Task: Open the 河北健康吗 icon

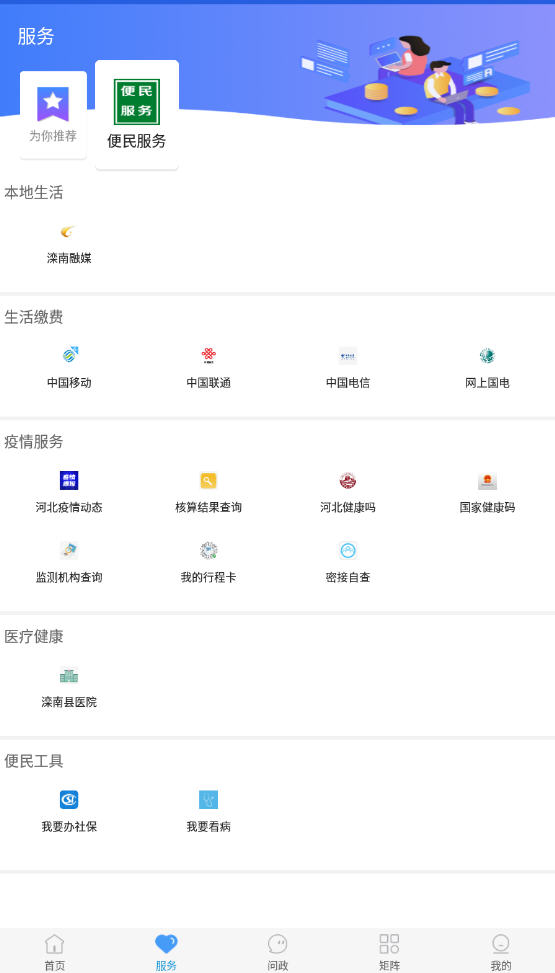Action: (x=348, y=480)
